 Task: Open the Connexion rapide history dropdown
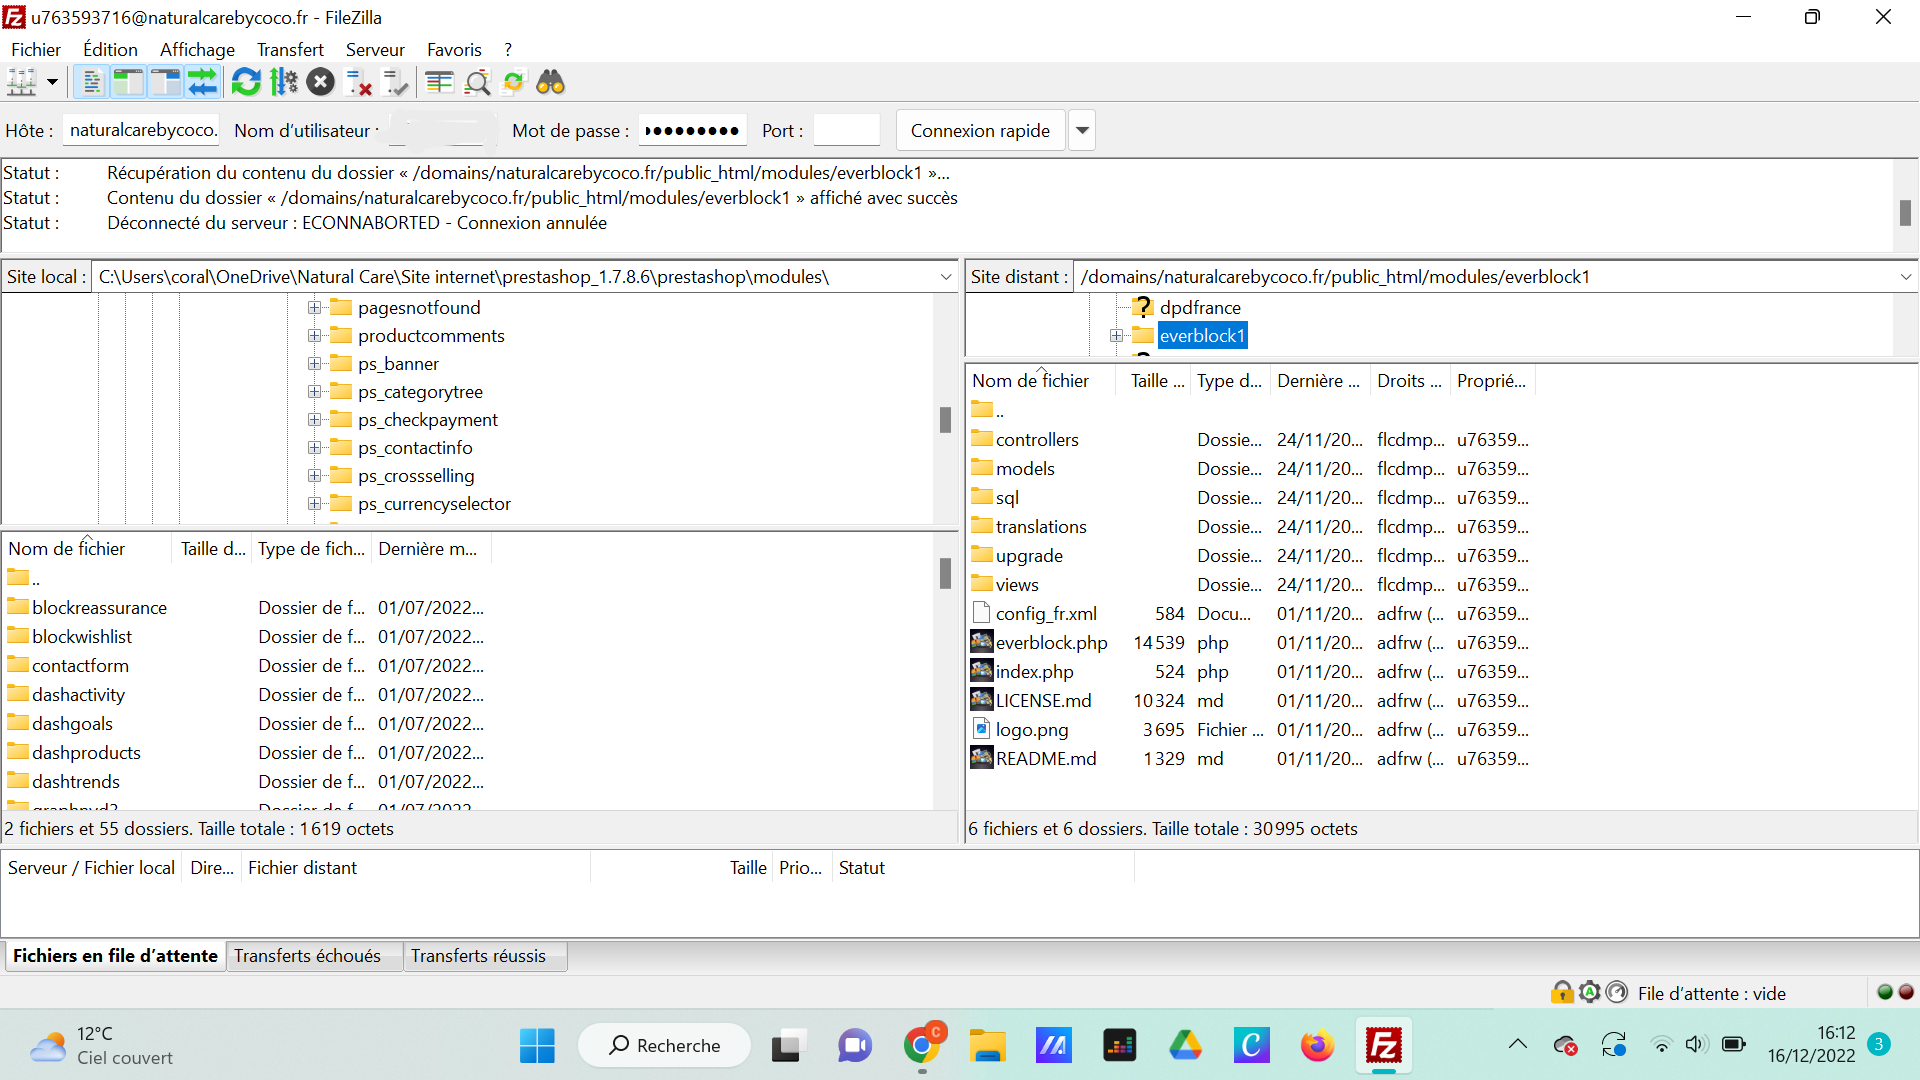[x=1081, y=131]
